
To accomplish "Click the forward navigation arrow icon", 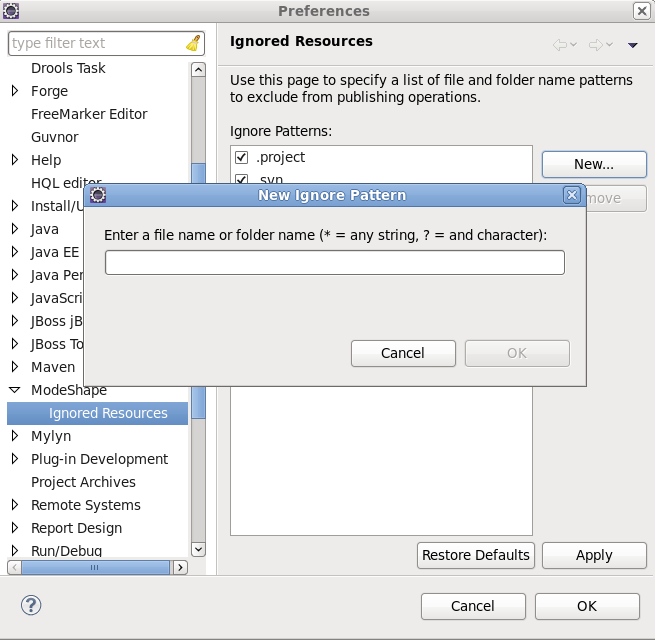I will [596, 44].
